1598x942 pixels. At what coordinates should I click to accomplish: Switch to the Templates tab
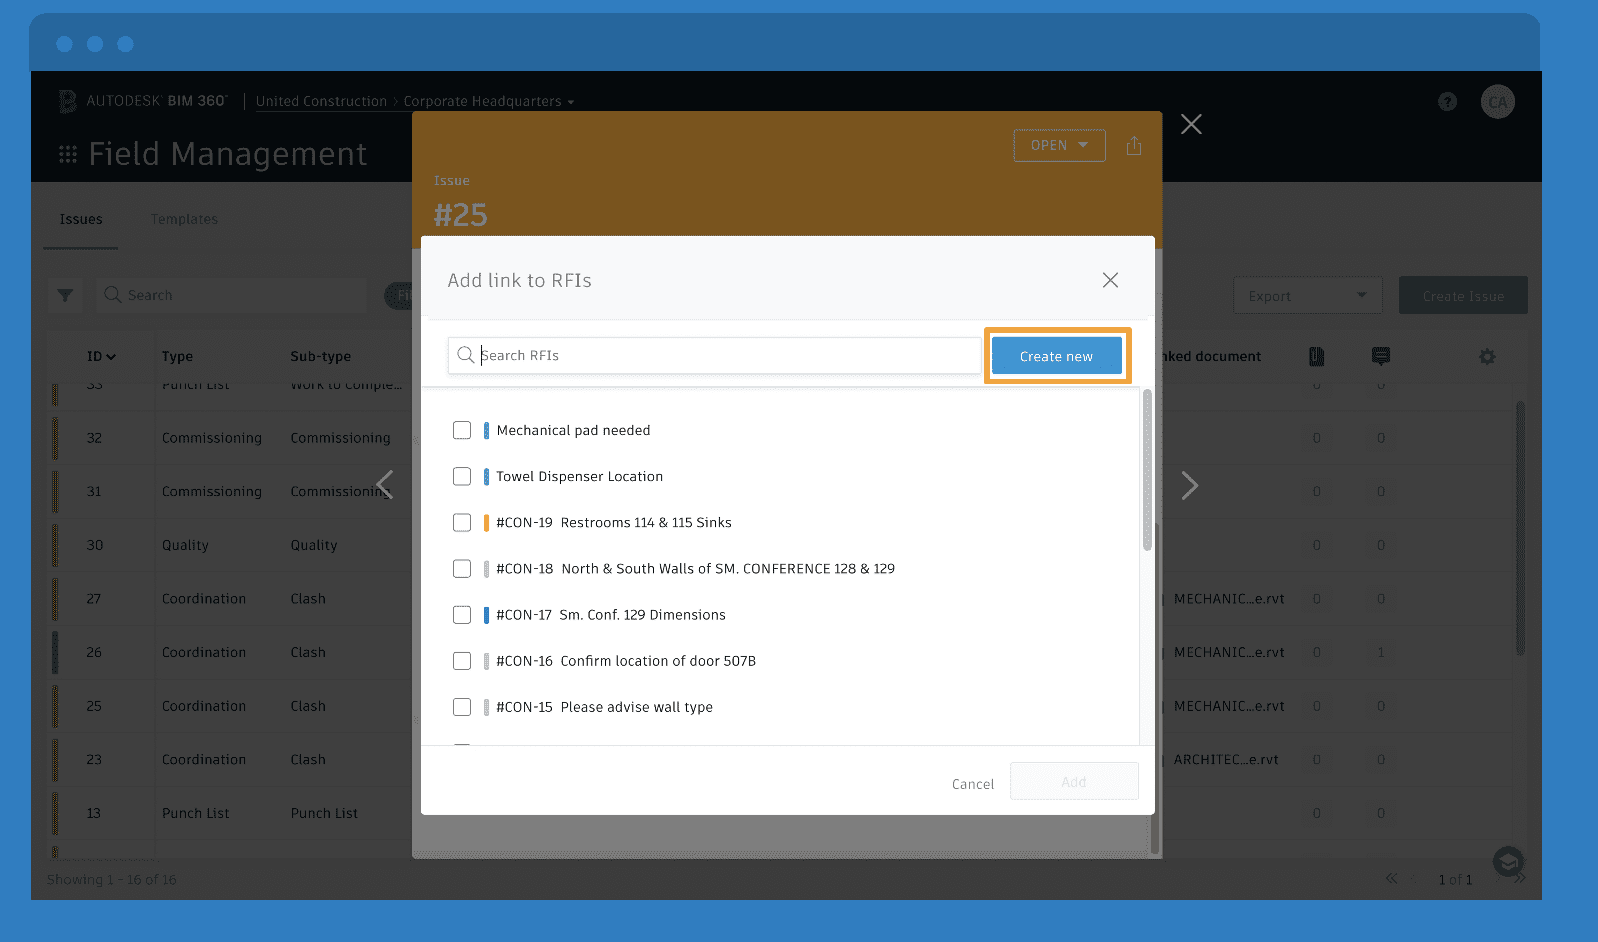click(184, 219)
